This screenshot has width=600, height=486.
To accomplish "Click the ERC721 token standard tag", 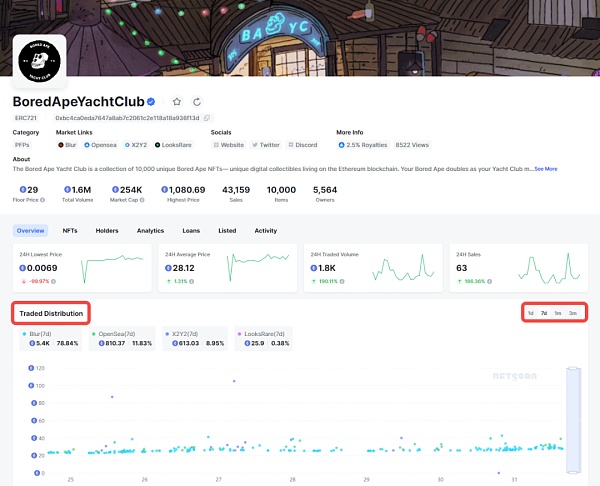I will click(26, 118).
